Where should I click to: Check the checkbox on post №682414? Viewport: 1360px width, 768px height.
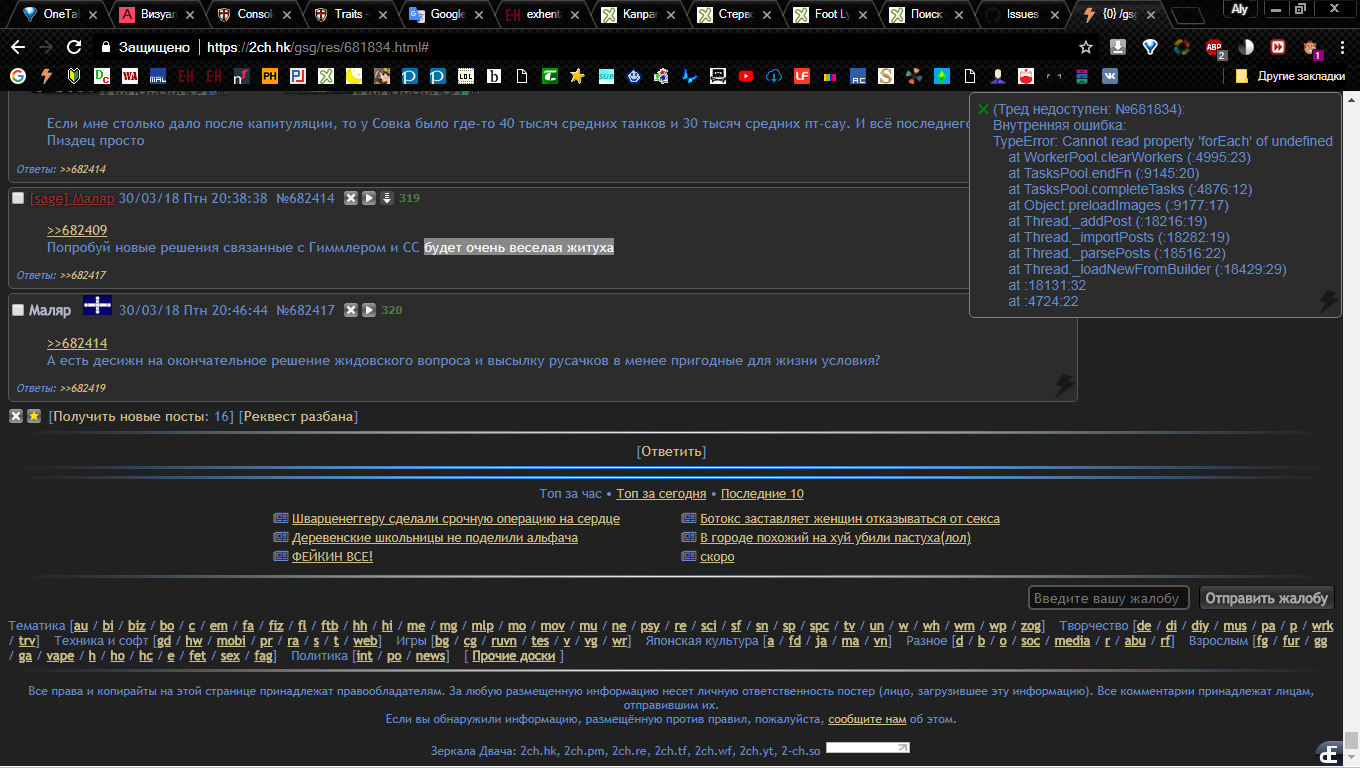[17, 197]
